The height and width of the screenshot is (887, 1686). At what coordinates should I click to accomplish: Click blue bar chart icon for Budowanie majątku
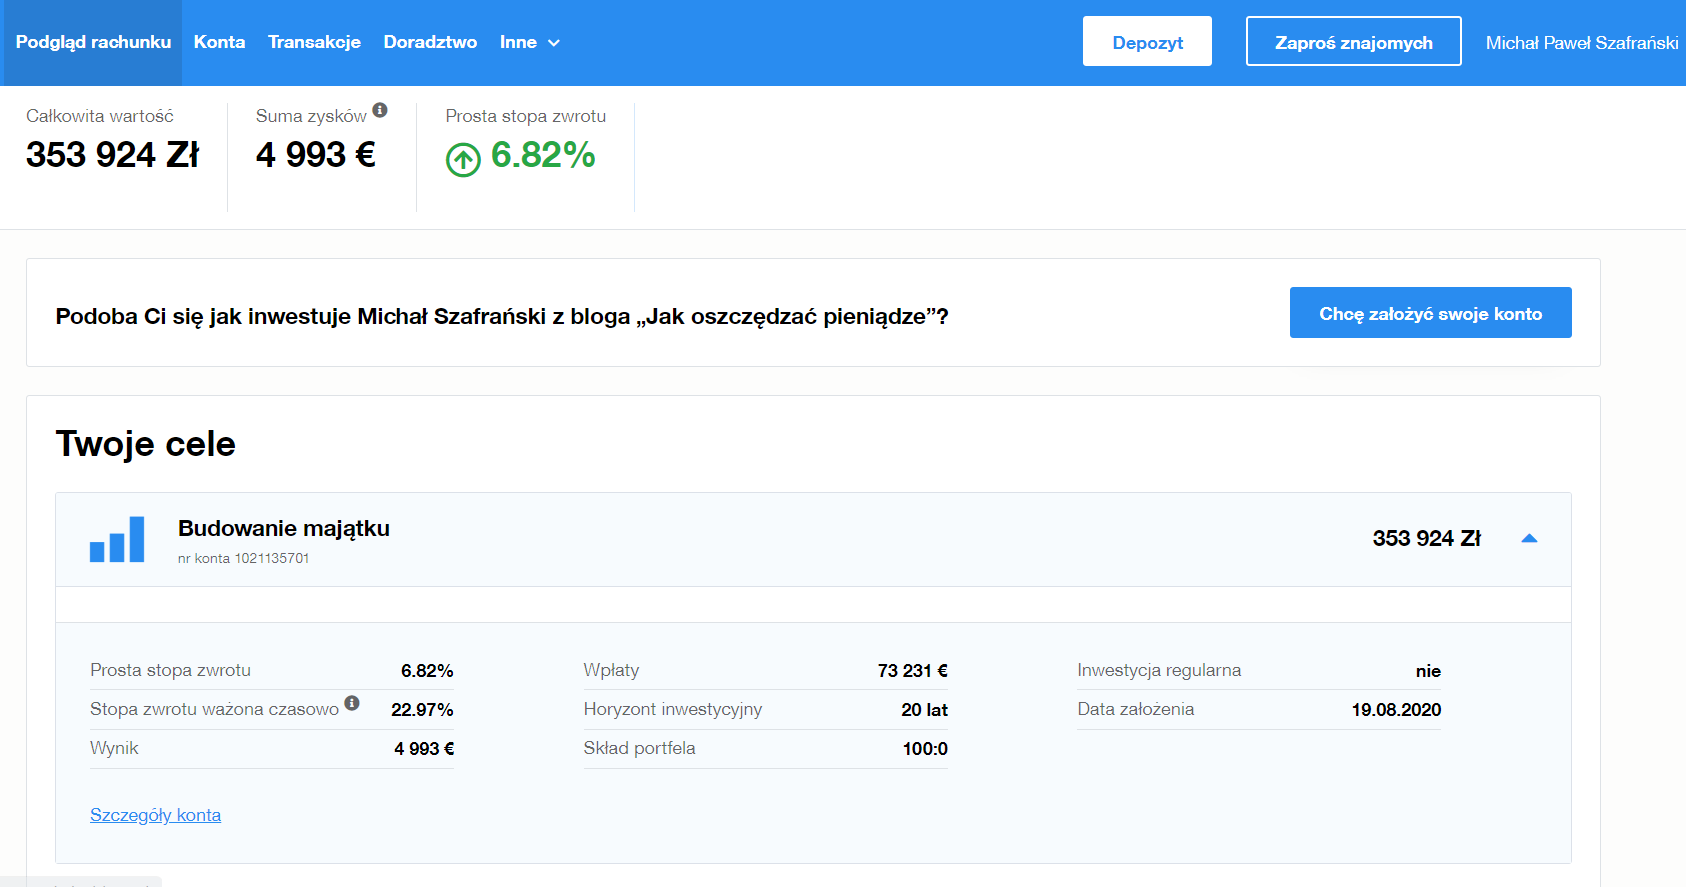coord(117,540)
